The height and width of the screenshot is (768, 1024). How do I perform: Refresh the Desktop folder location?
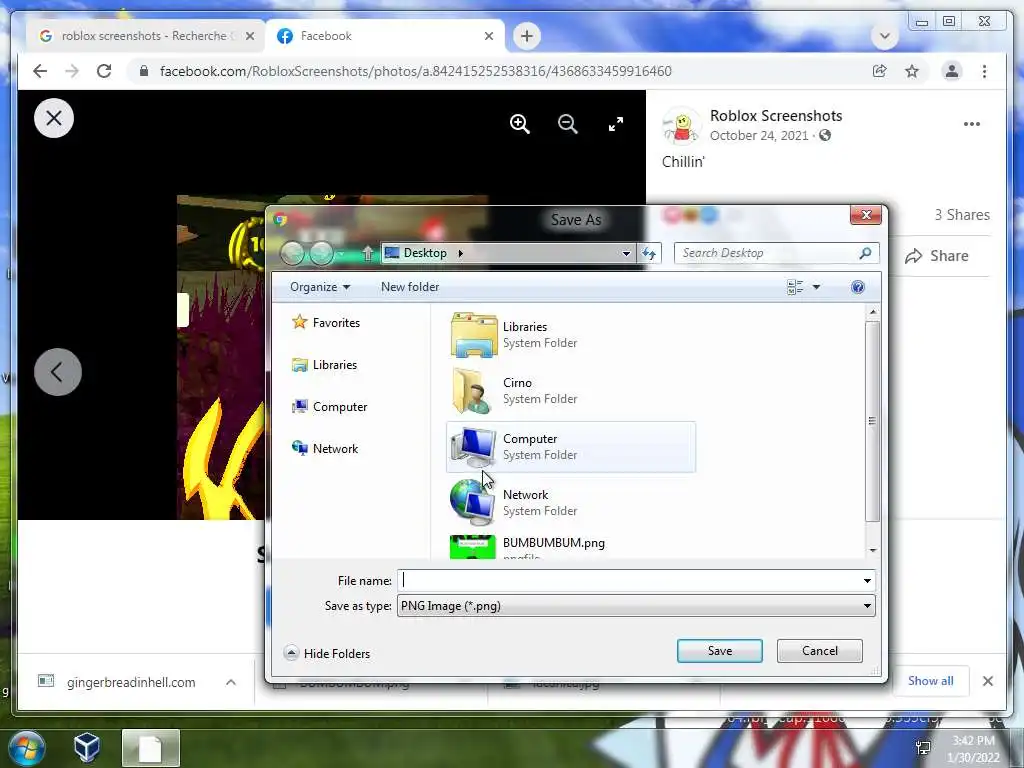point(649,253)
